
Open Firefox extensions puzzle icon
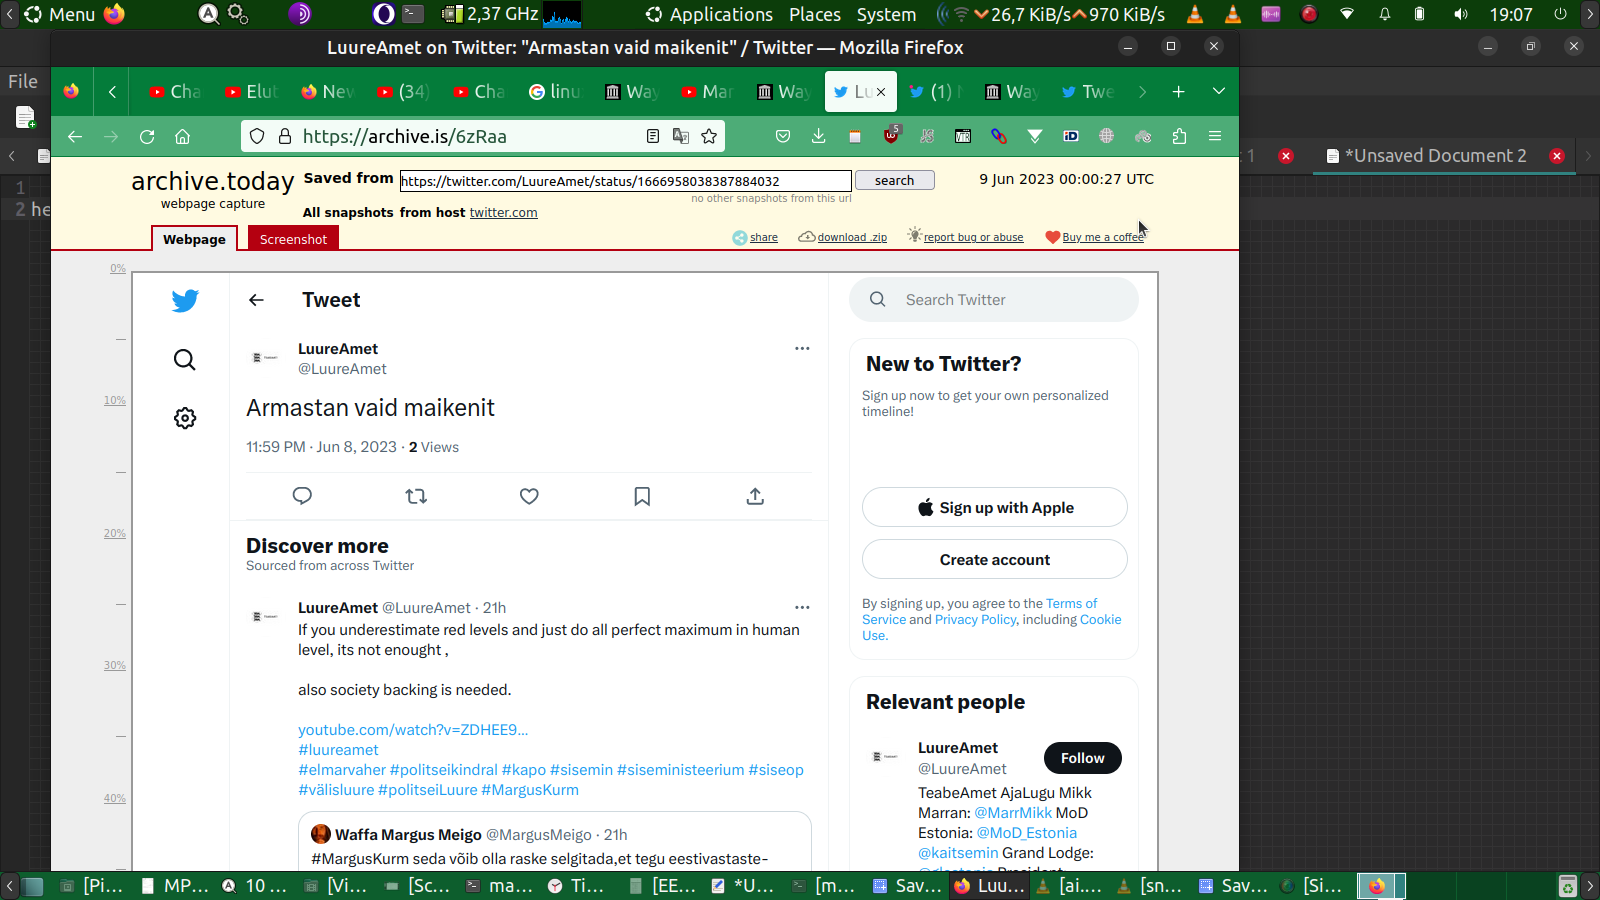[x=1179, y=136]
